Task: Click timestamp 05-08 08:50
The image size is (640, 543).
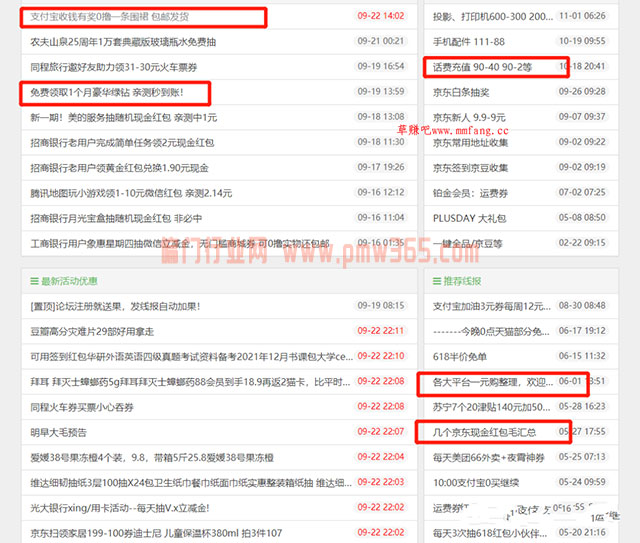Action: [x=582, y=218]
